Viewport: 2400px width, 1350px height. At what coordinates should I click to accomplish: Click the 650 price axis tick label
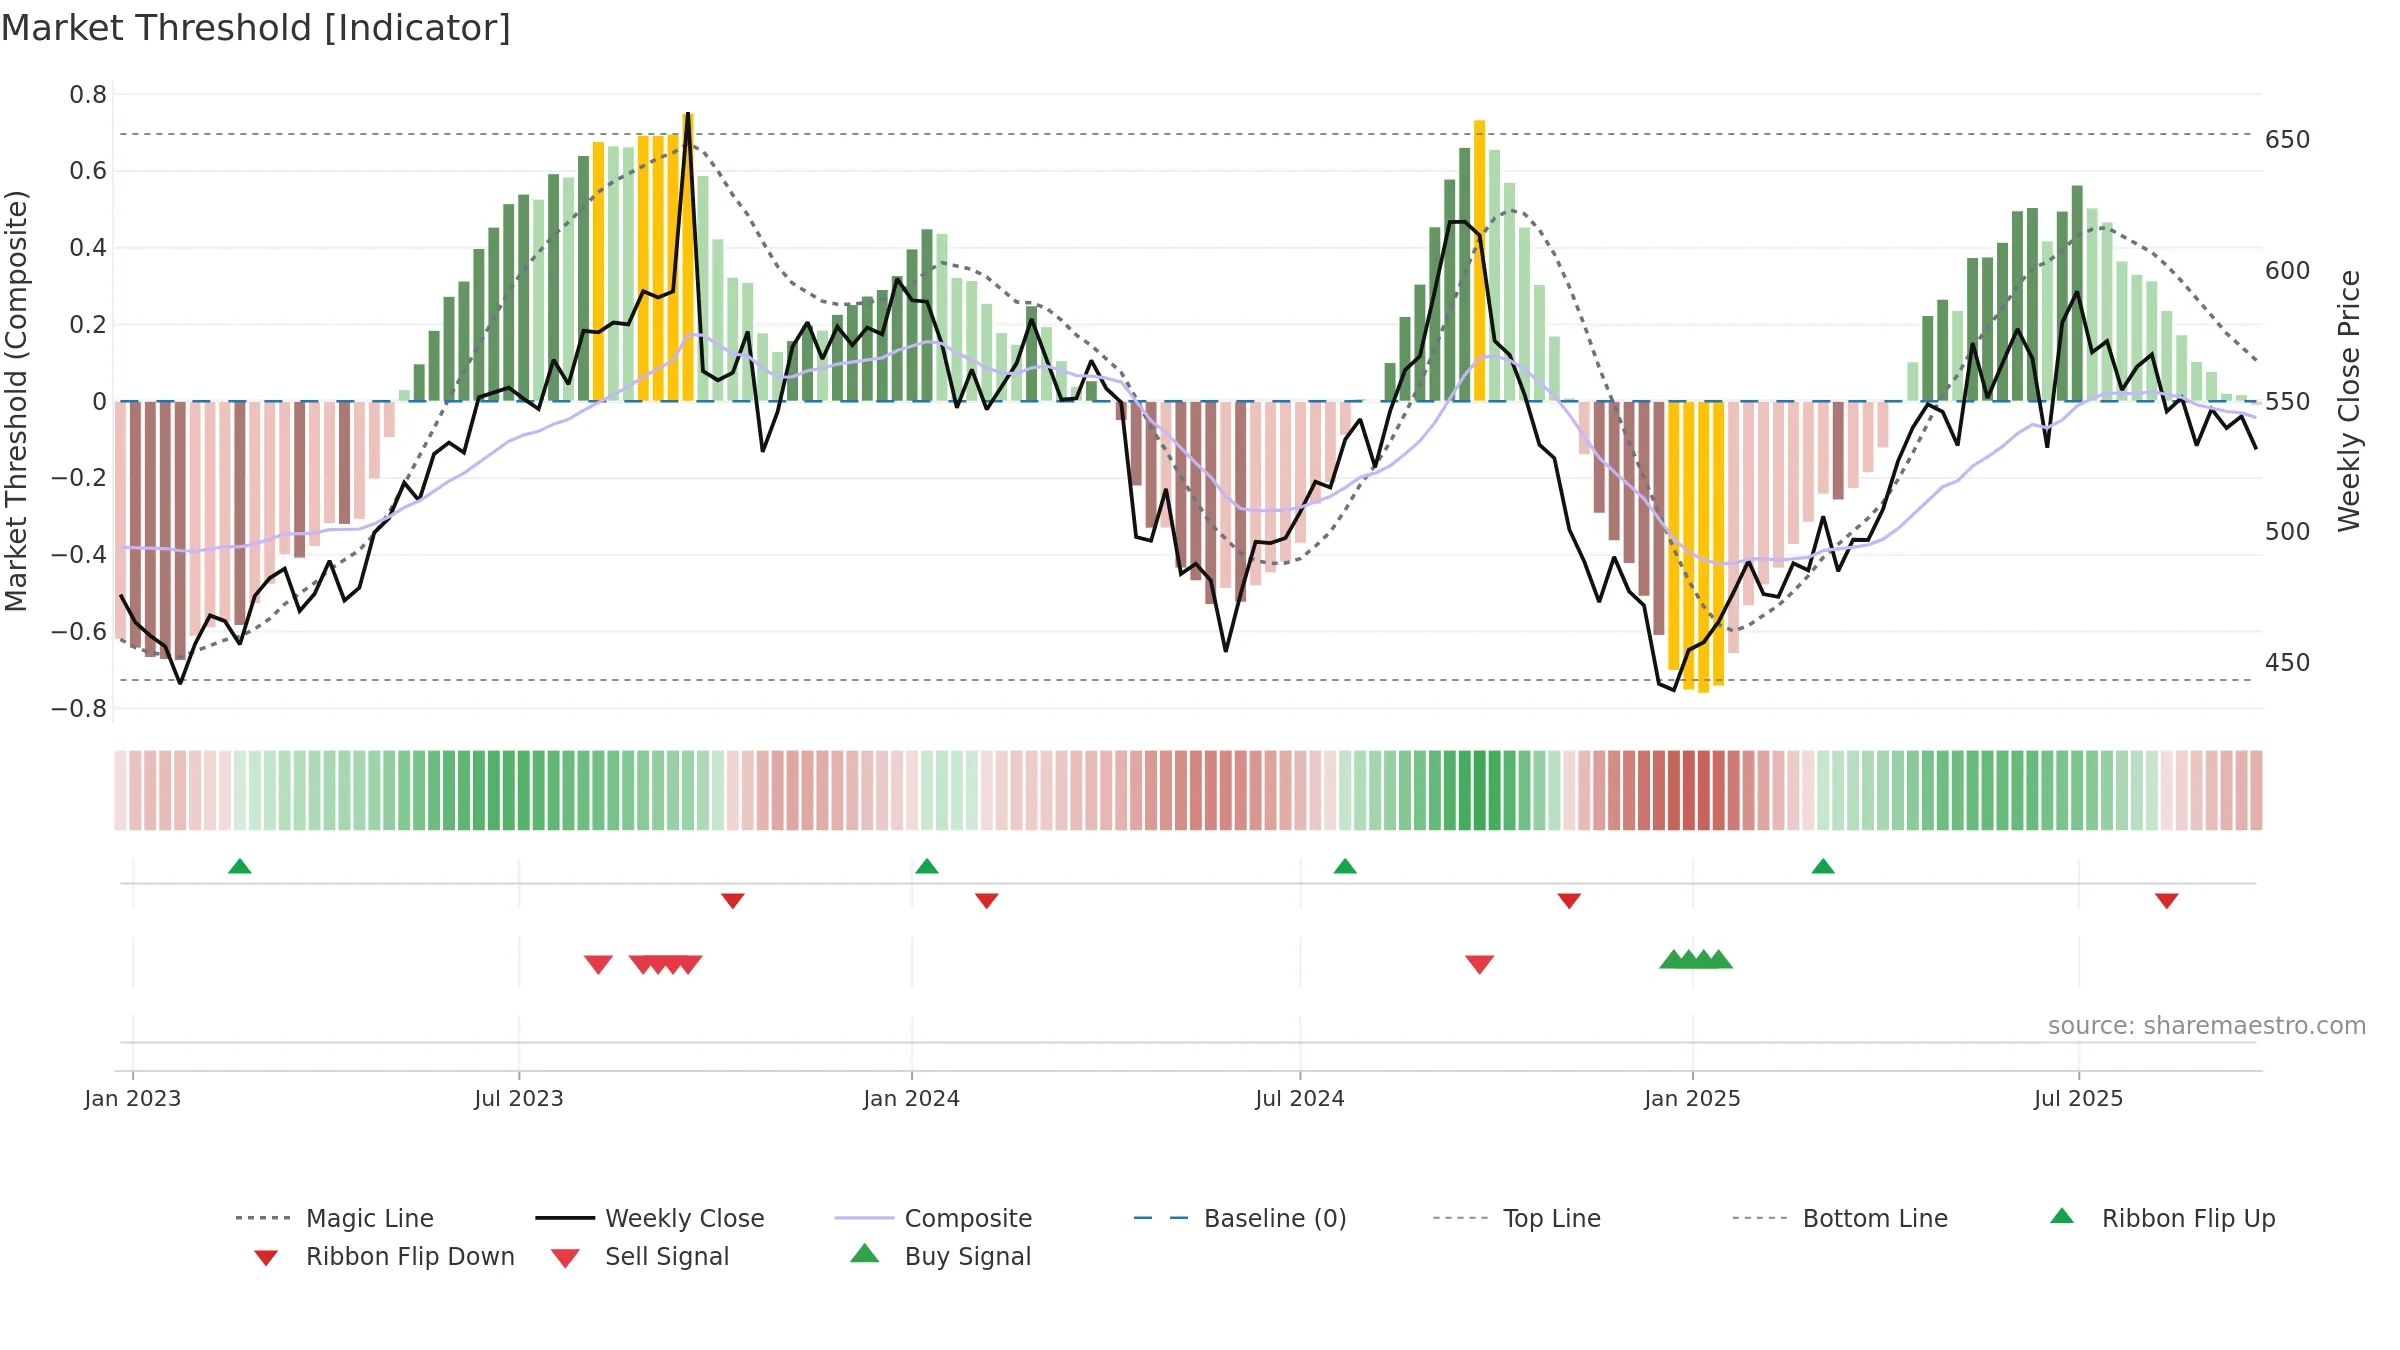(x=2288, y=140)
